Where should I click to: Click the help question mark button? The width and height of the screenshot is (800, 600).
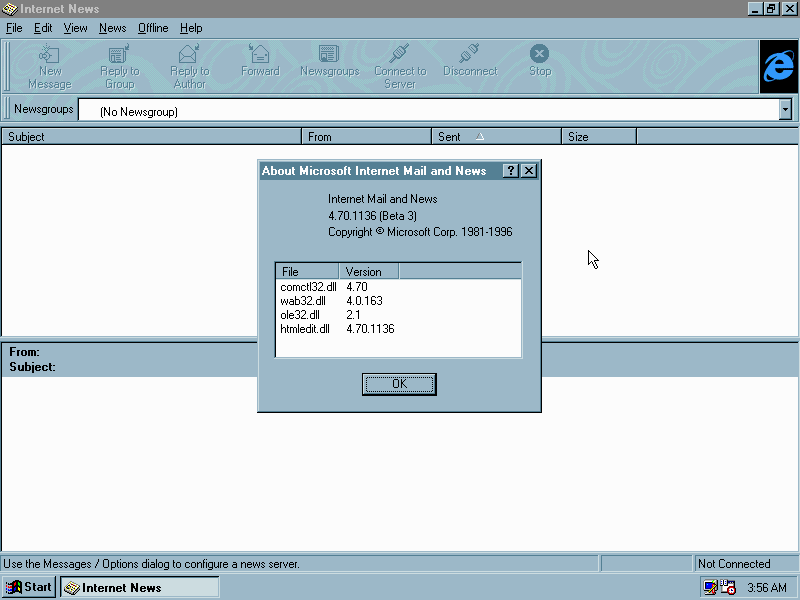point(510,171)
